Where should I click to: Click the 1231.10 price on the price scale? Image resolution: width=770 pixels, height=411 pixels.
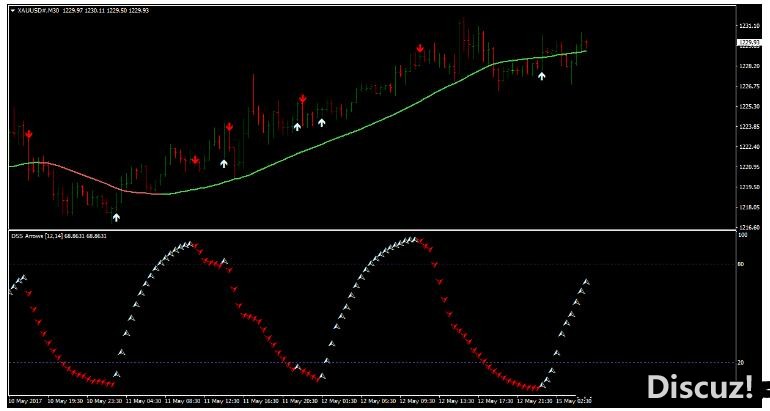(748, 25)
